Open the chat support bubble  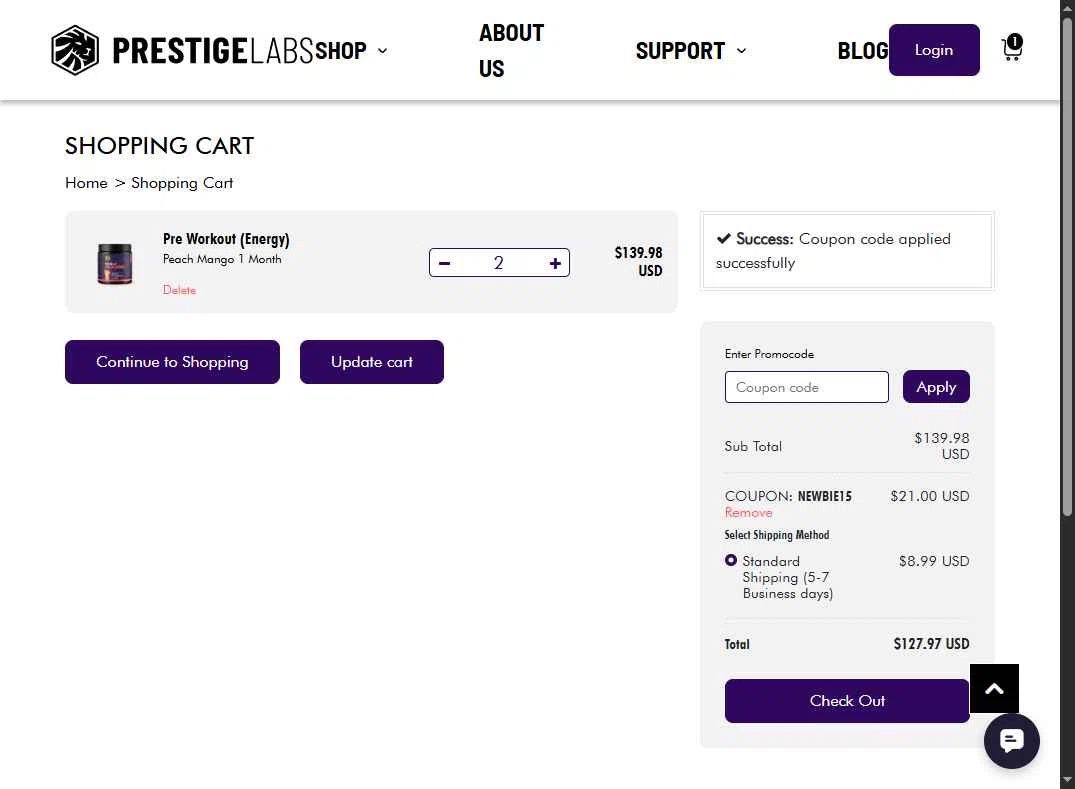tap(1011, 741)
